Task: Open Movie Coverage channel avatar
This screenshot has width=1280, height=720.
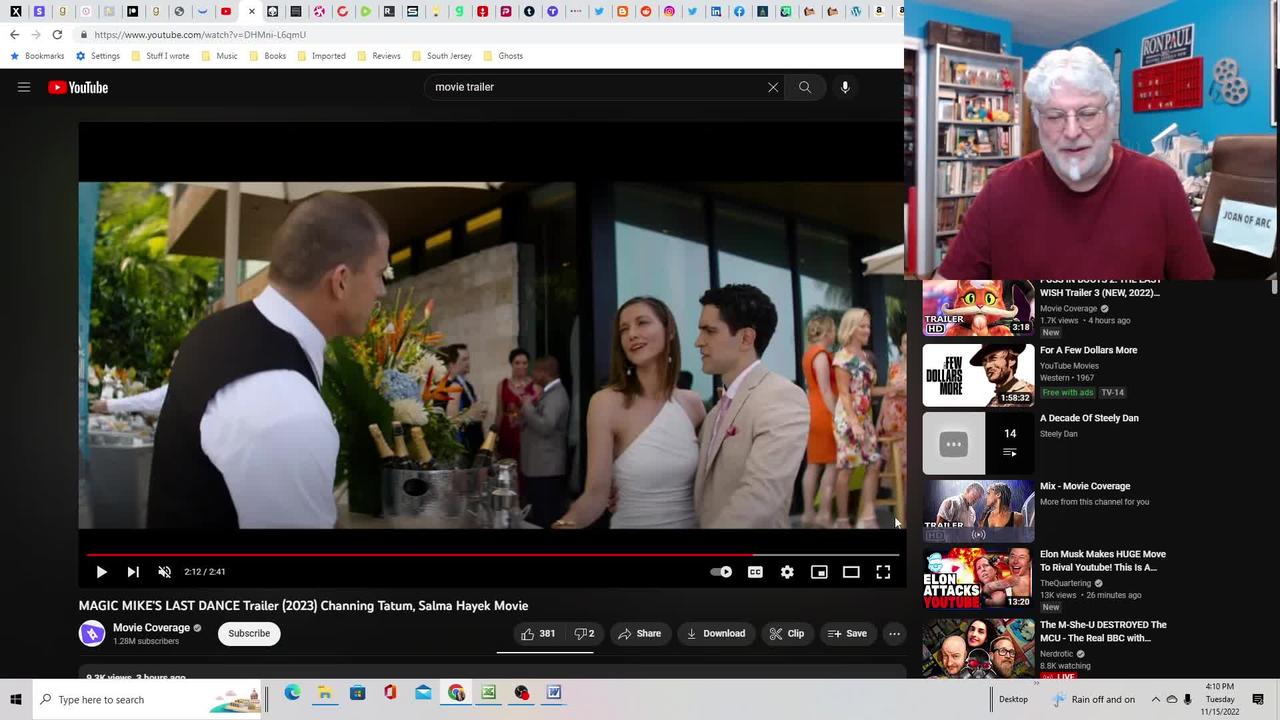Action: pos(92,634)
